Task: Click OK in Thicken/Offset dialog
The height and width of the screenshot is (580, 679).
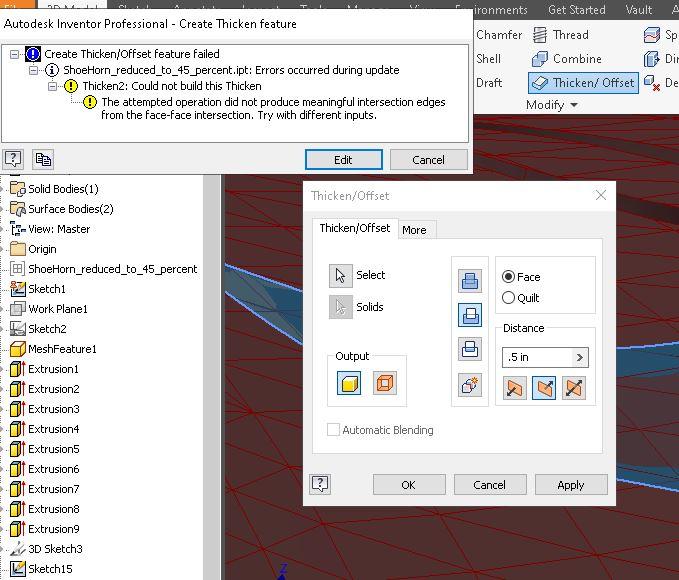Action: pos(409,485)
